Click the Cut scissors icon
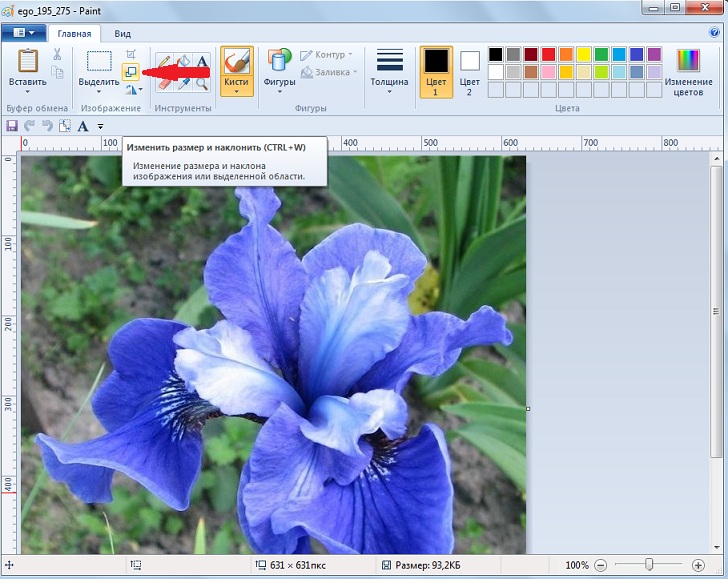 pyautogui.click(x=58, y=54)
